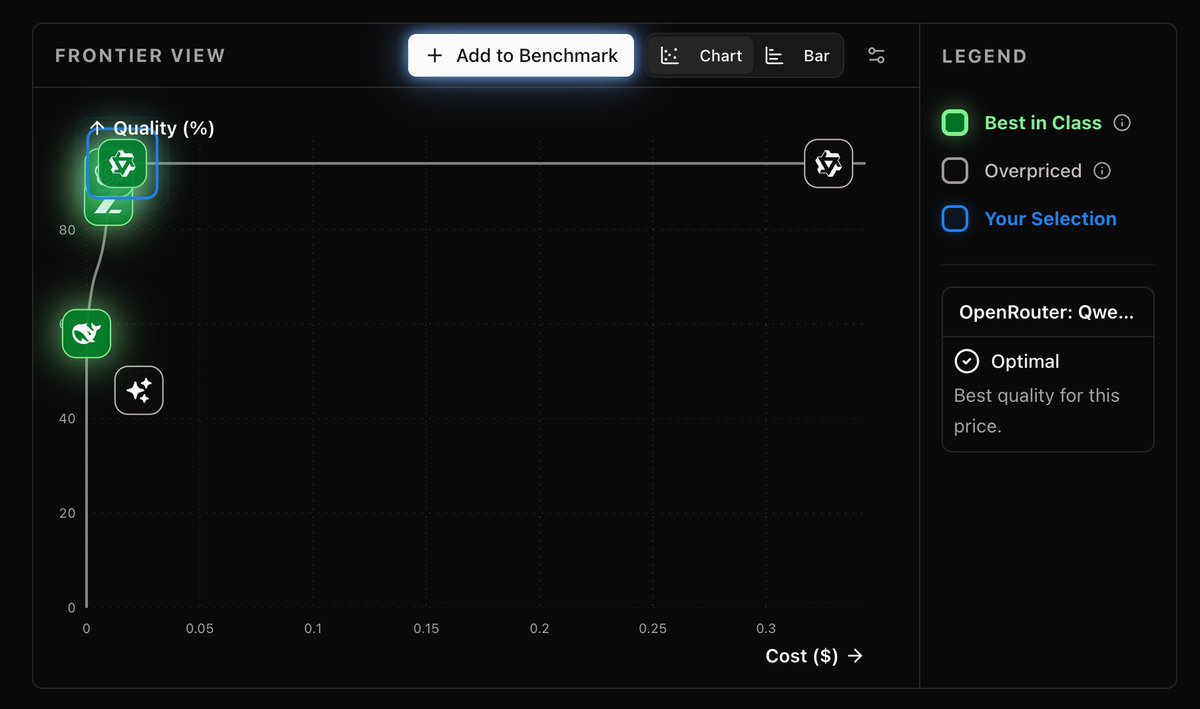Click the Add to Benchmark button

(521, 56)
